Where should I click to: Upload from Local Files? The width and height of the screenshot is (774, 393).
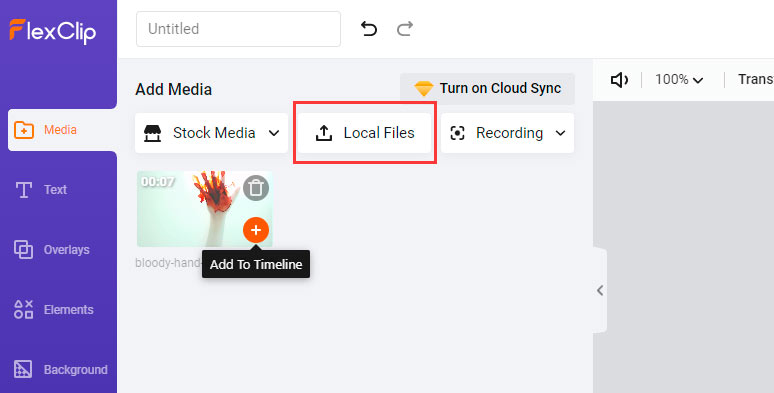coord(364,133)
